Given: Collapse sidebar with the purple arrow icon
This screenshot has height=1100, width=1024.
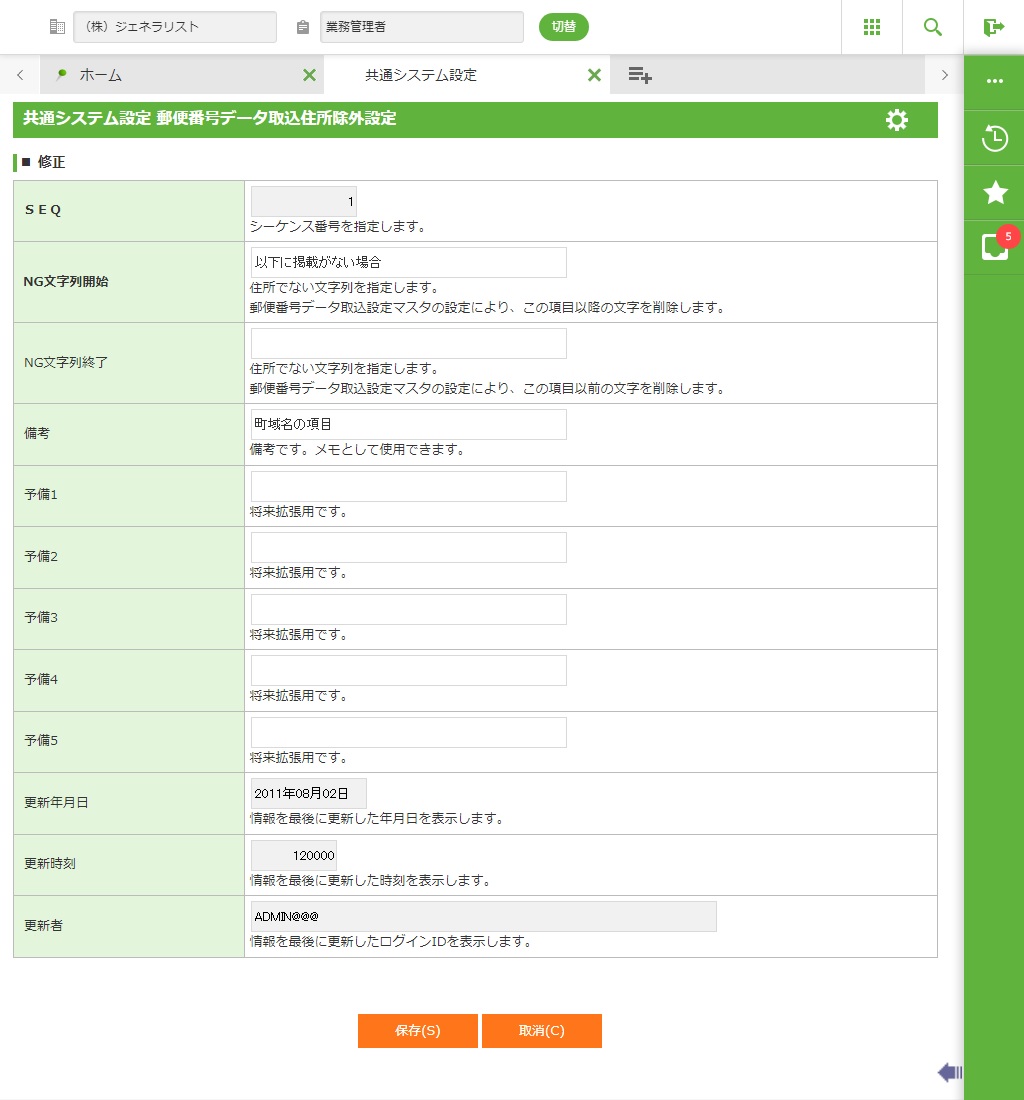Looking at the screenshot, I should tap(949, 1073).
